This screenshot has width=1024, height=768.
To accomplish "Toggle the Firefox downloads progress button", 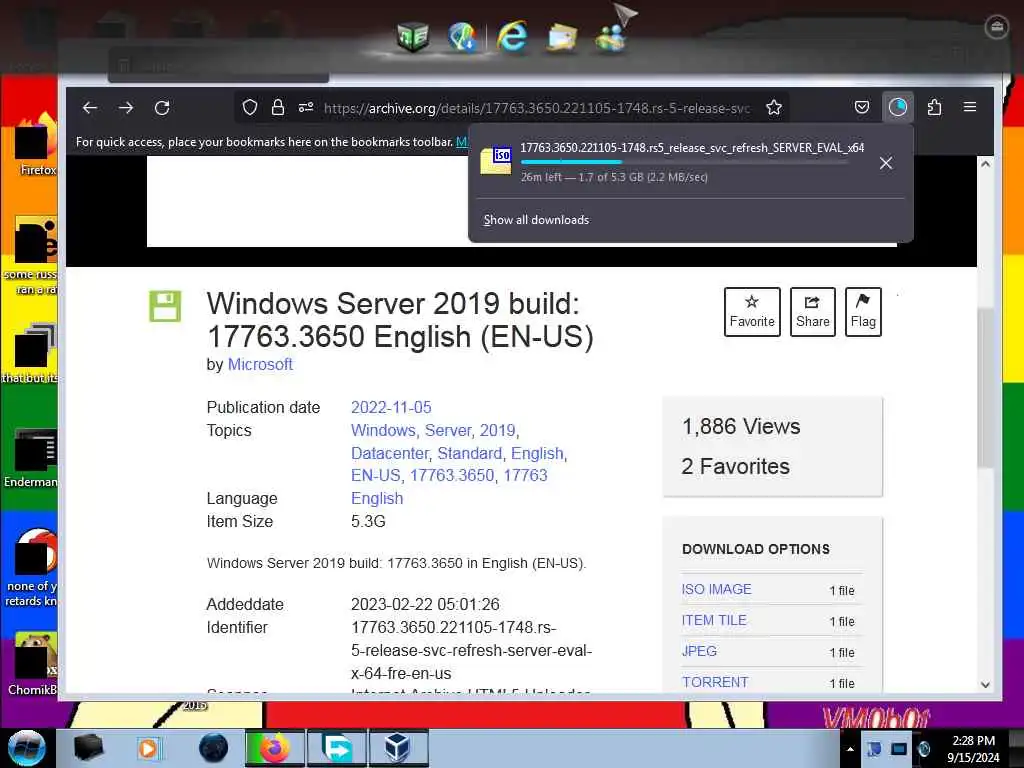I will pos(898,107).
